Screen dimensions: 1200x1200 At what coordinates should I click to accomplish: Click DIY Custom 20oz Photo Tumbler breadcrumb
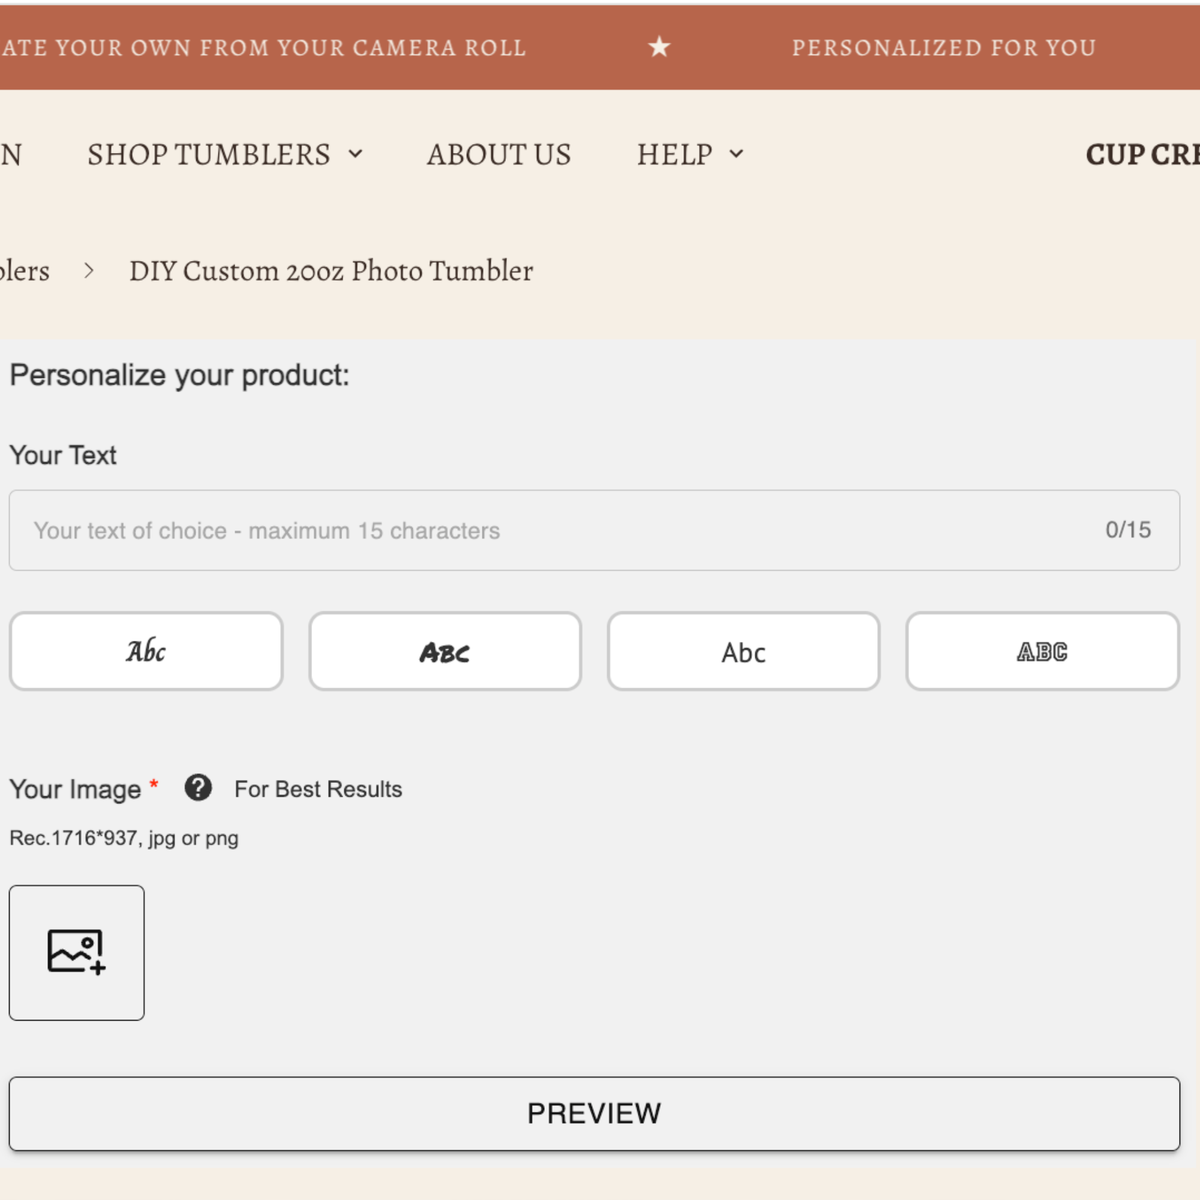(331, 271)
